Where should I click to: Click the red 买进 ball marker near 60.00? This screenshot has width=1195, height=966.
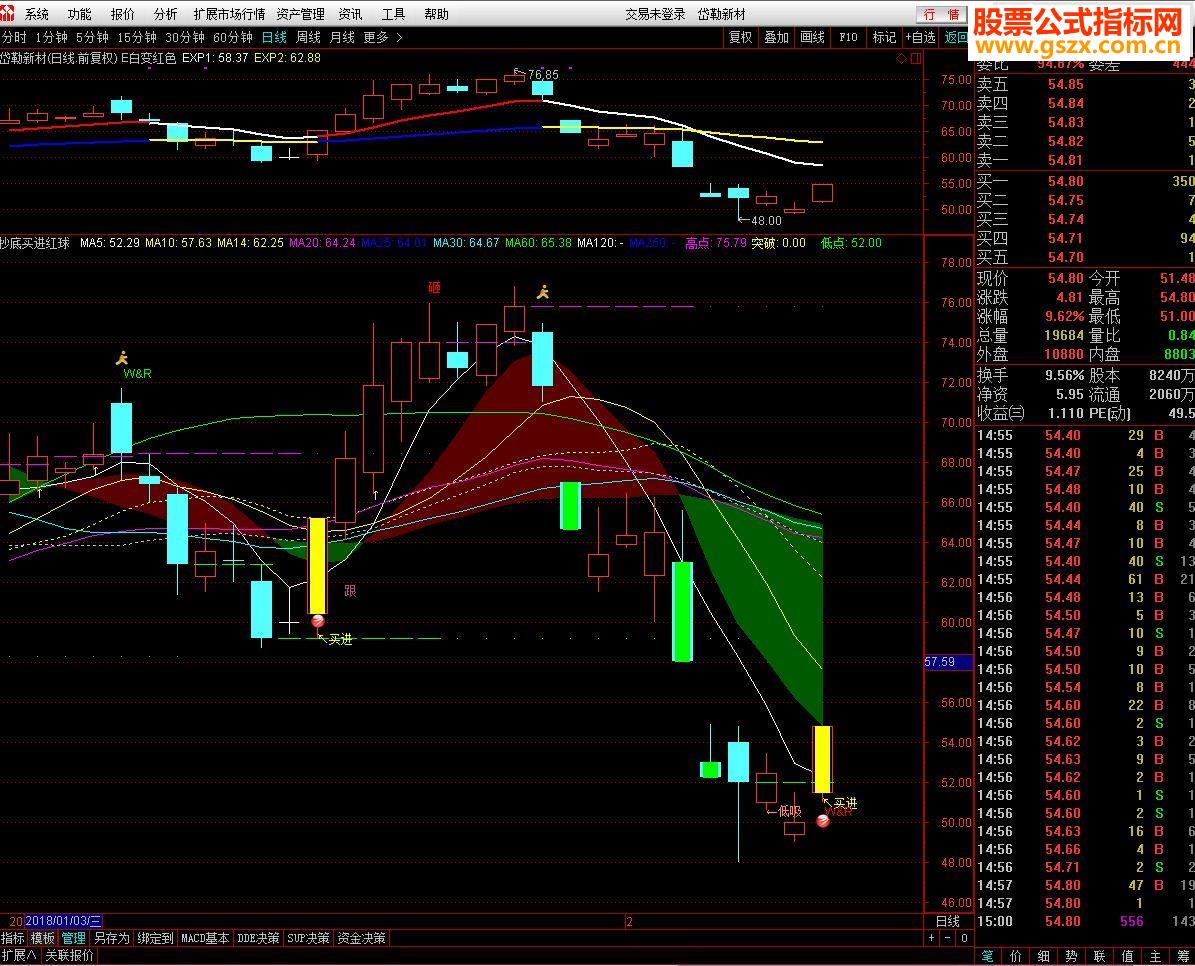pos(318,621)
